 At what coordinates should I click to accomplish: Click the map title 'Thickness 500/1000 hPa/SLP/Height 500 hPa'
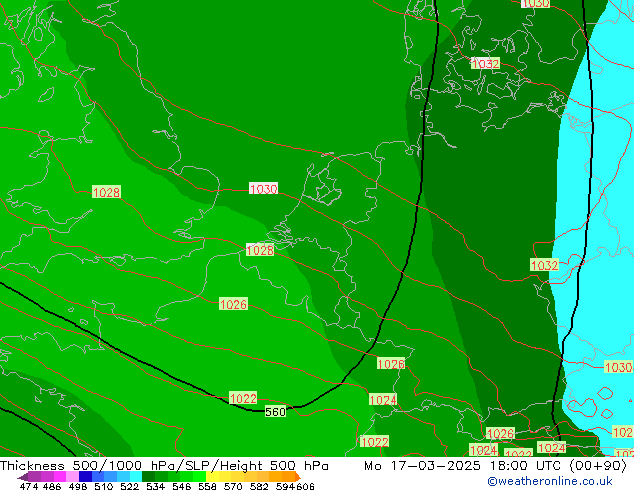click(164, 466)
